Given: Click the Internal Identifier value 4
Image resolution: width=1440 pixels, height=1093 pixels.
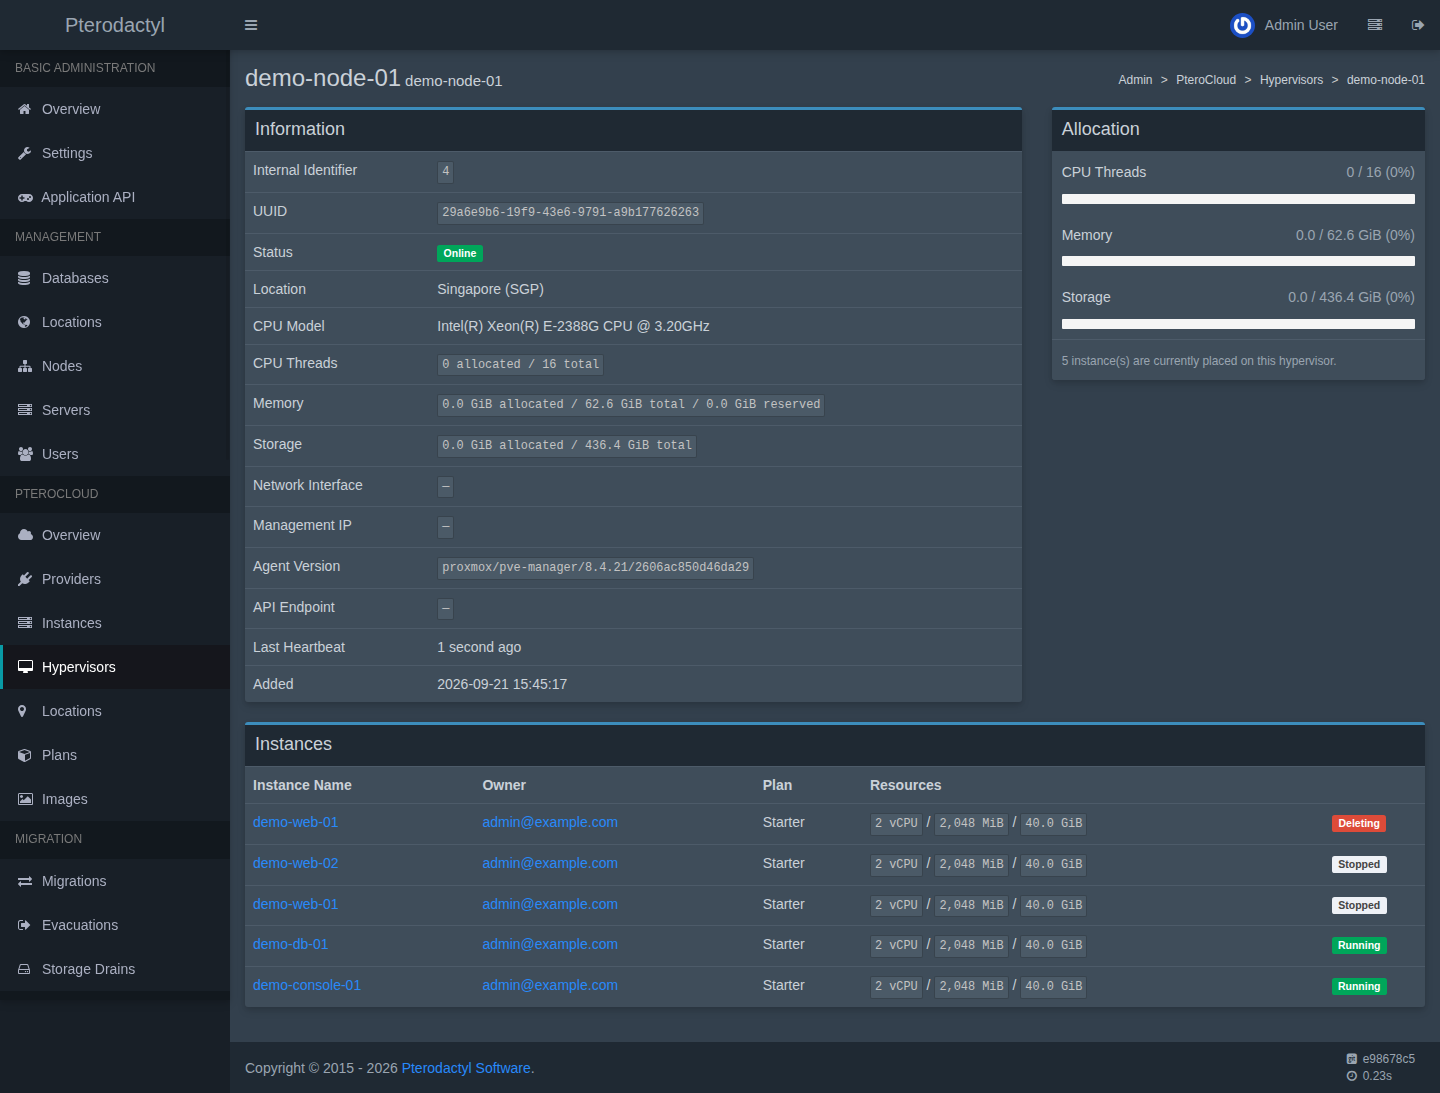Looking at the screenshot, I should [446, 172].
